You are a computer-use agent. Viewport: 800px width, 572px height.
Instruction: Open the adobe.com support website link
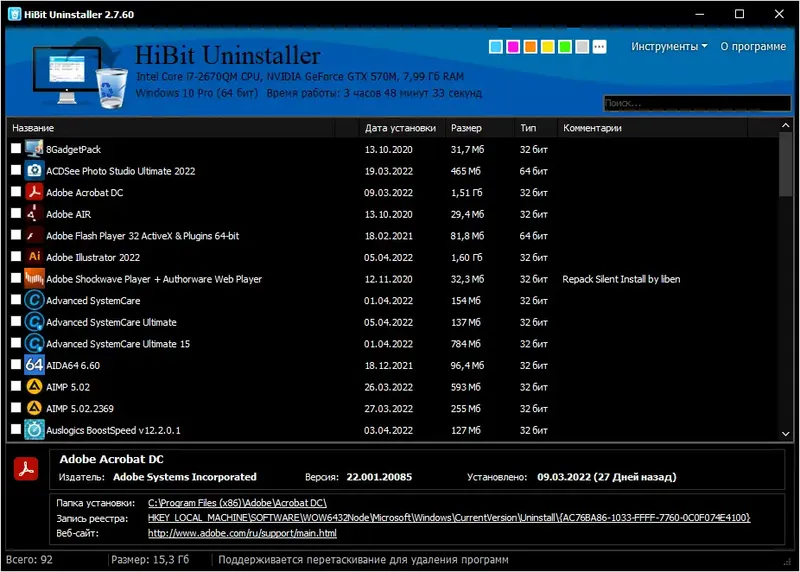click(x=242, y=533)
